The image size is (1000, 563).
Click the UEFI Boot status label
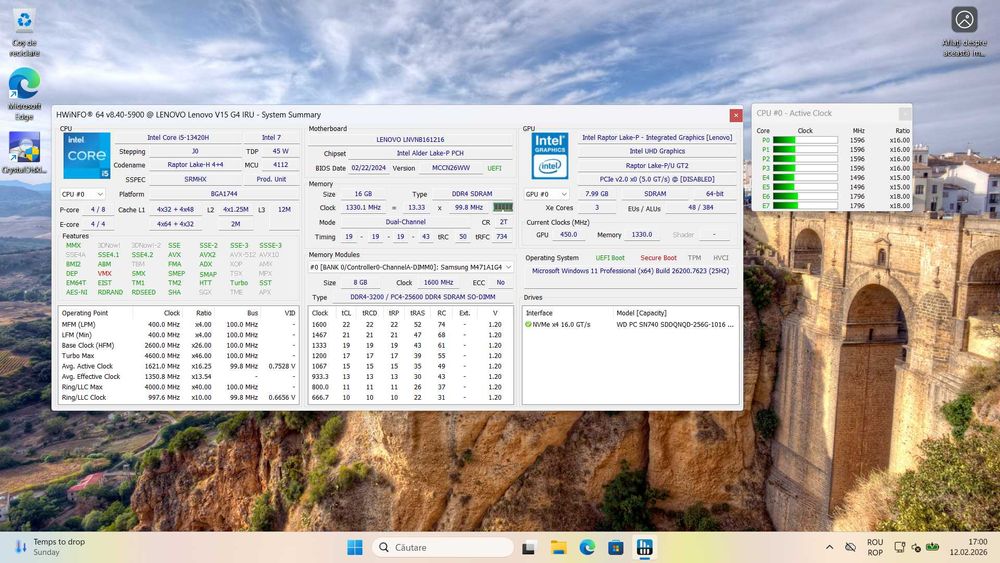pyautogui.click(x=610, y=258)
